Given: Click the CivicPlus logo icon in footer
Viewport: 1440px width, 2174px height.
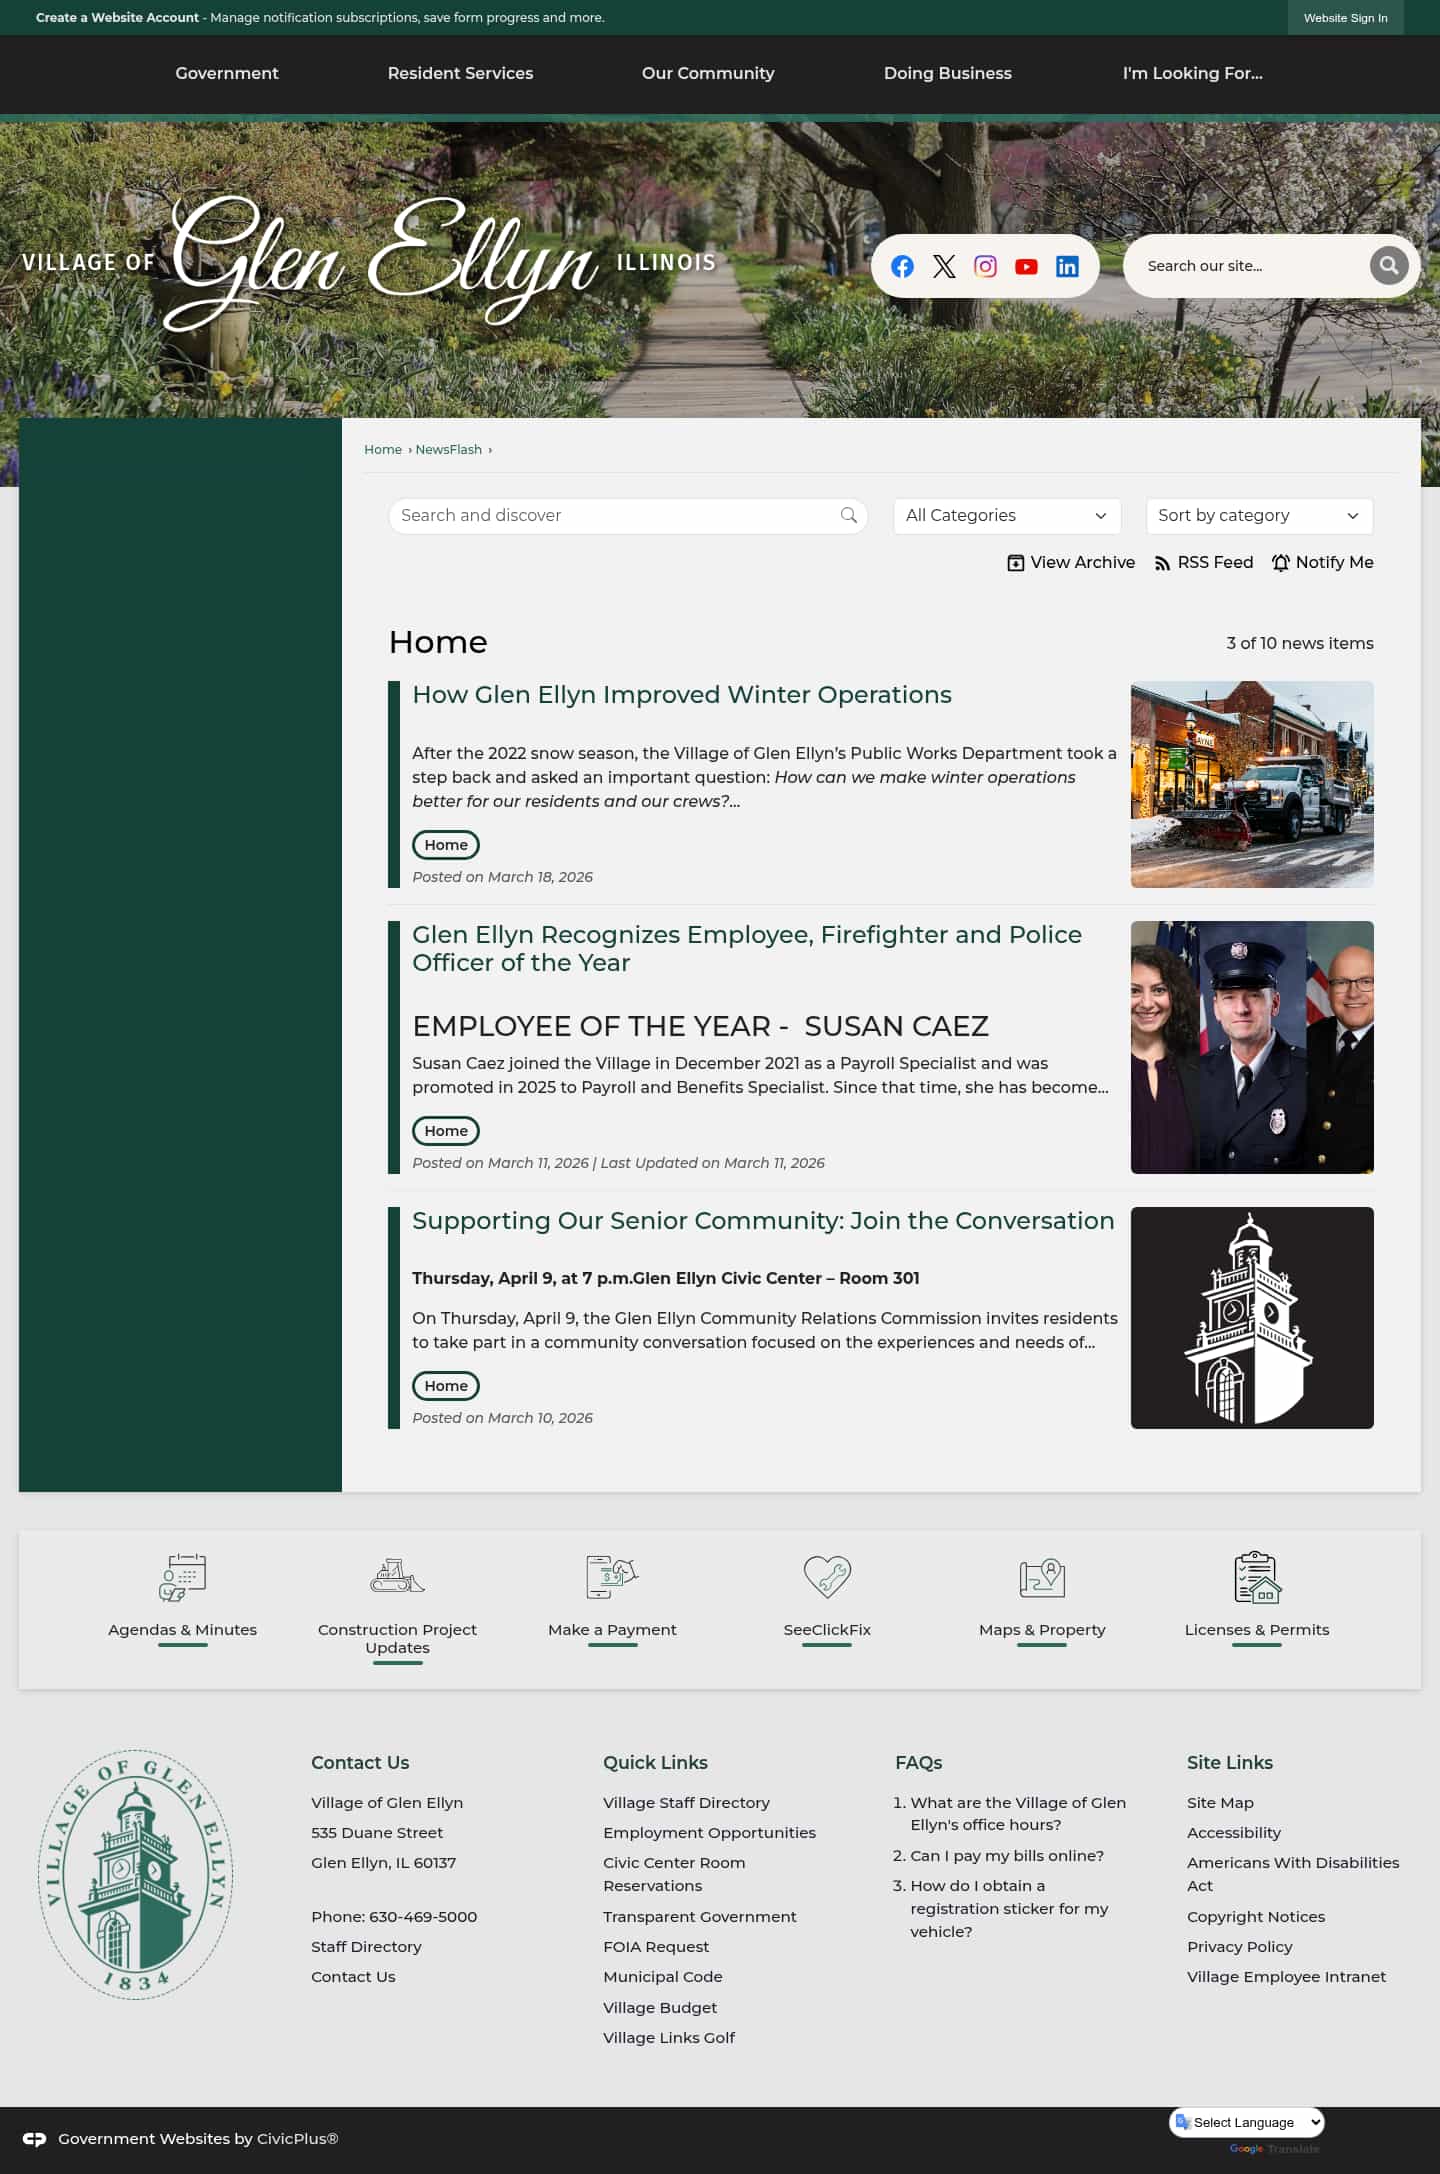Looking at the screenshot, I should (x=34, y=2139).
